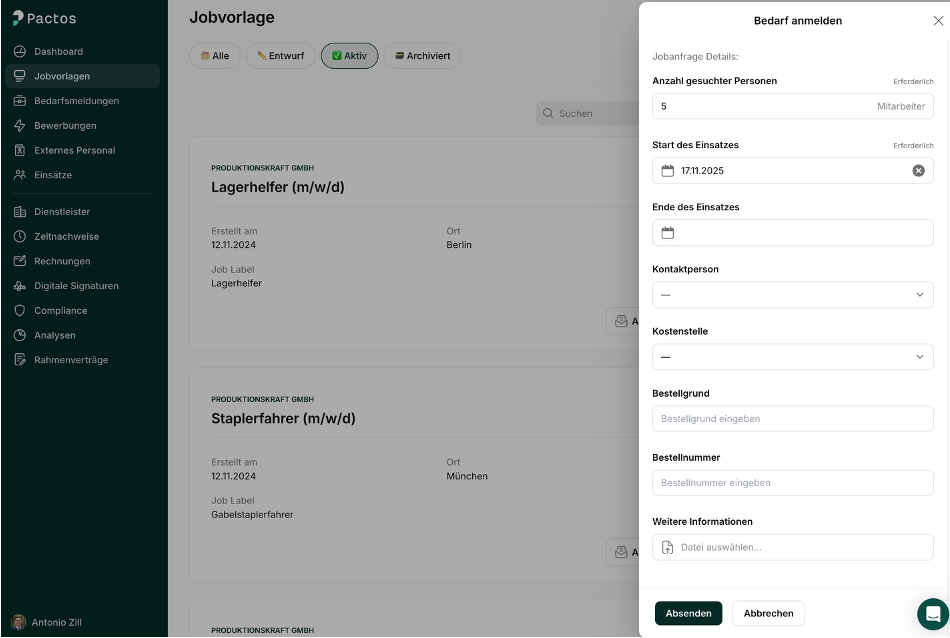Toggle the Entwurf filter chip
The height and width of the screenshot is (638, 950).
pyautogui.click(x=279, y=56)
